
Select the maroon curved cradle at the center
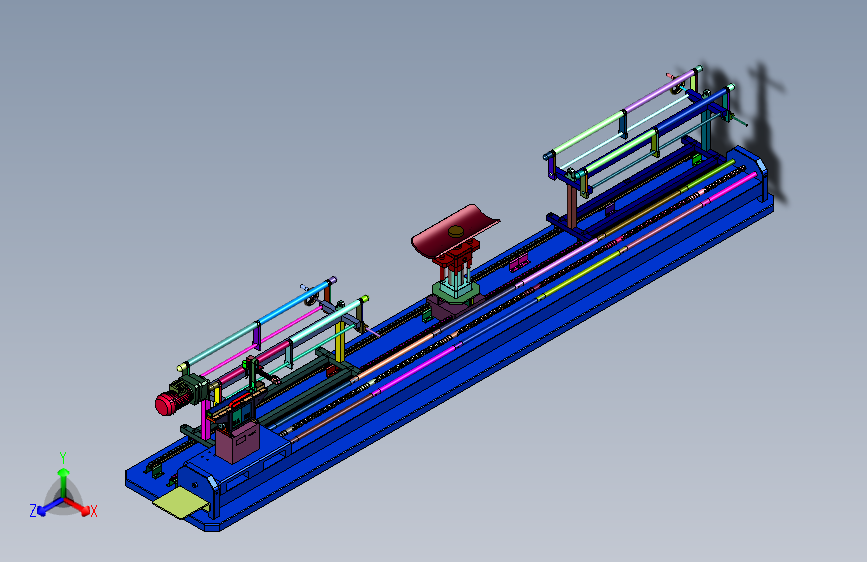(x=455, y=232)
